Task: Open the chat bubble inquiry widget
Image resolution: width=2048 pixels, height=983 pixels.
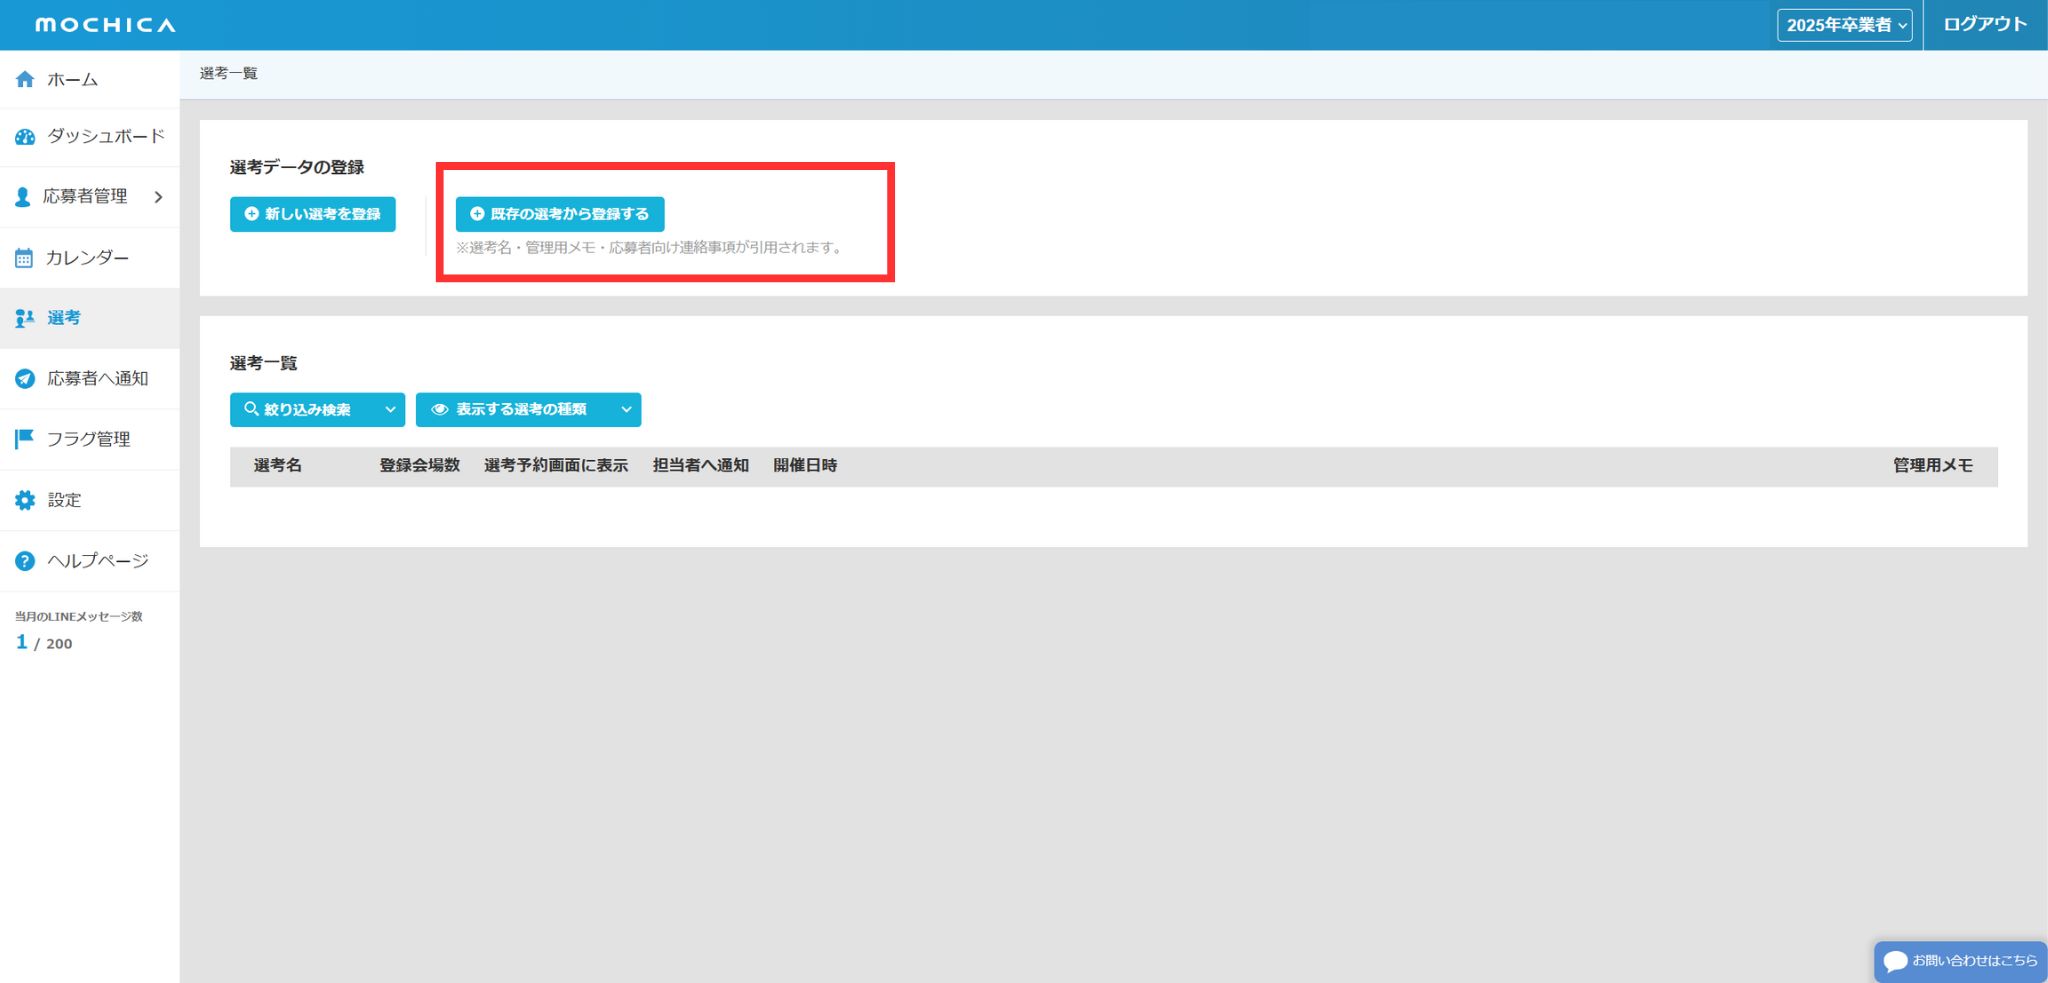Action: tap(1959, 961)
